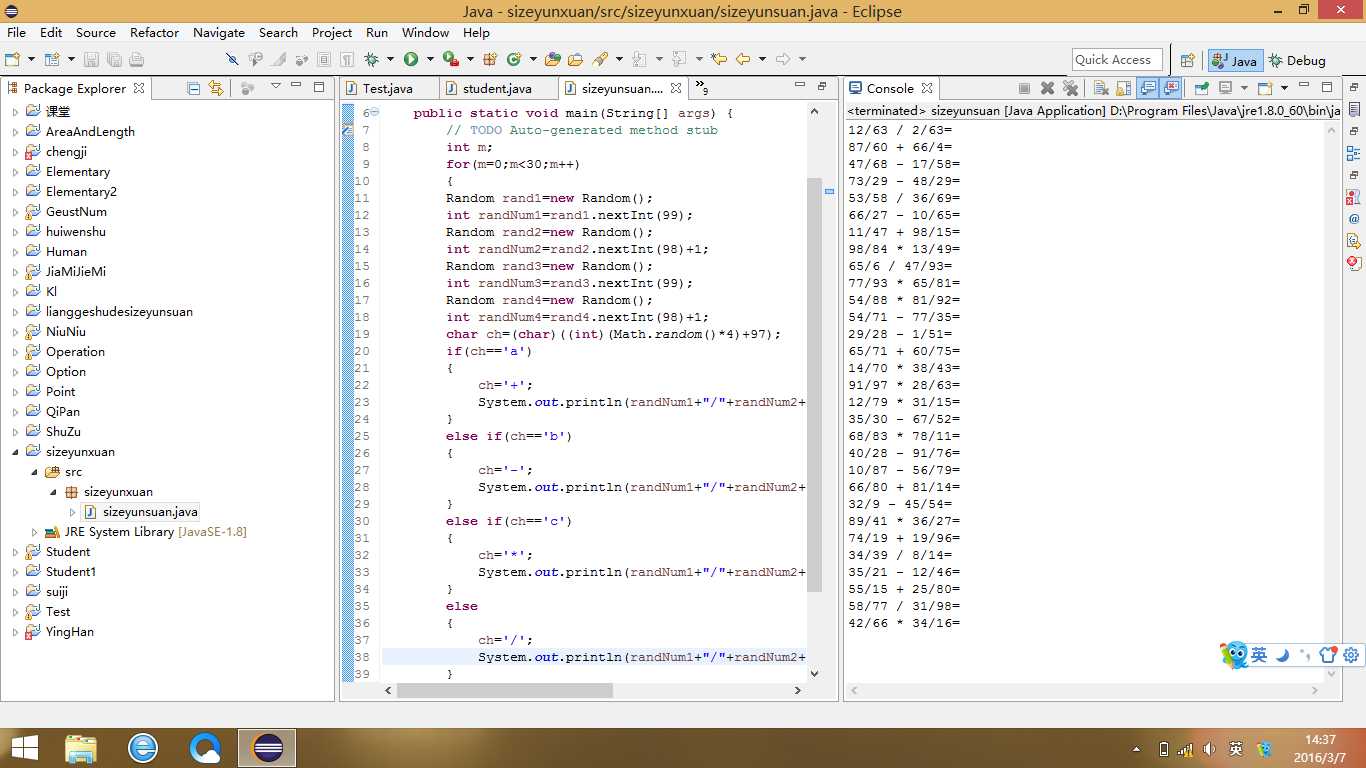Switch to the Java perspective
Screen dimensions: 1366x768
1236,60
